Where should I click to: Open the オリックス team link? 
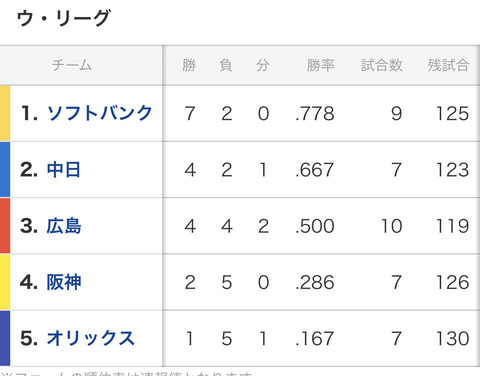(x=91, y=338)
